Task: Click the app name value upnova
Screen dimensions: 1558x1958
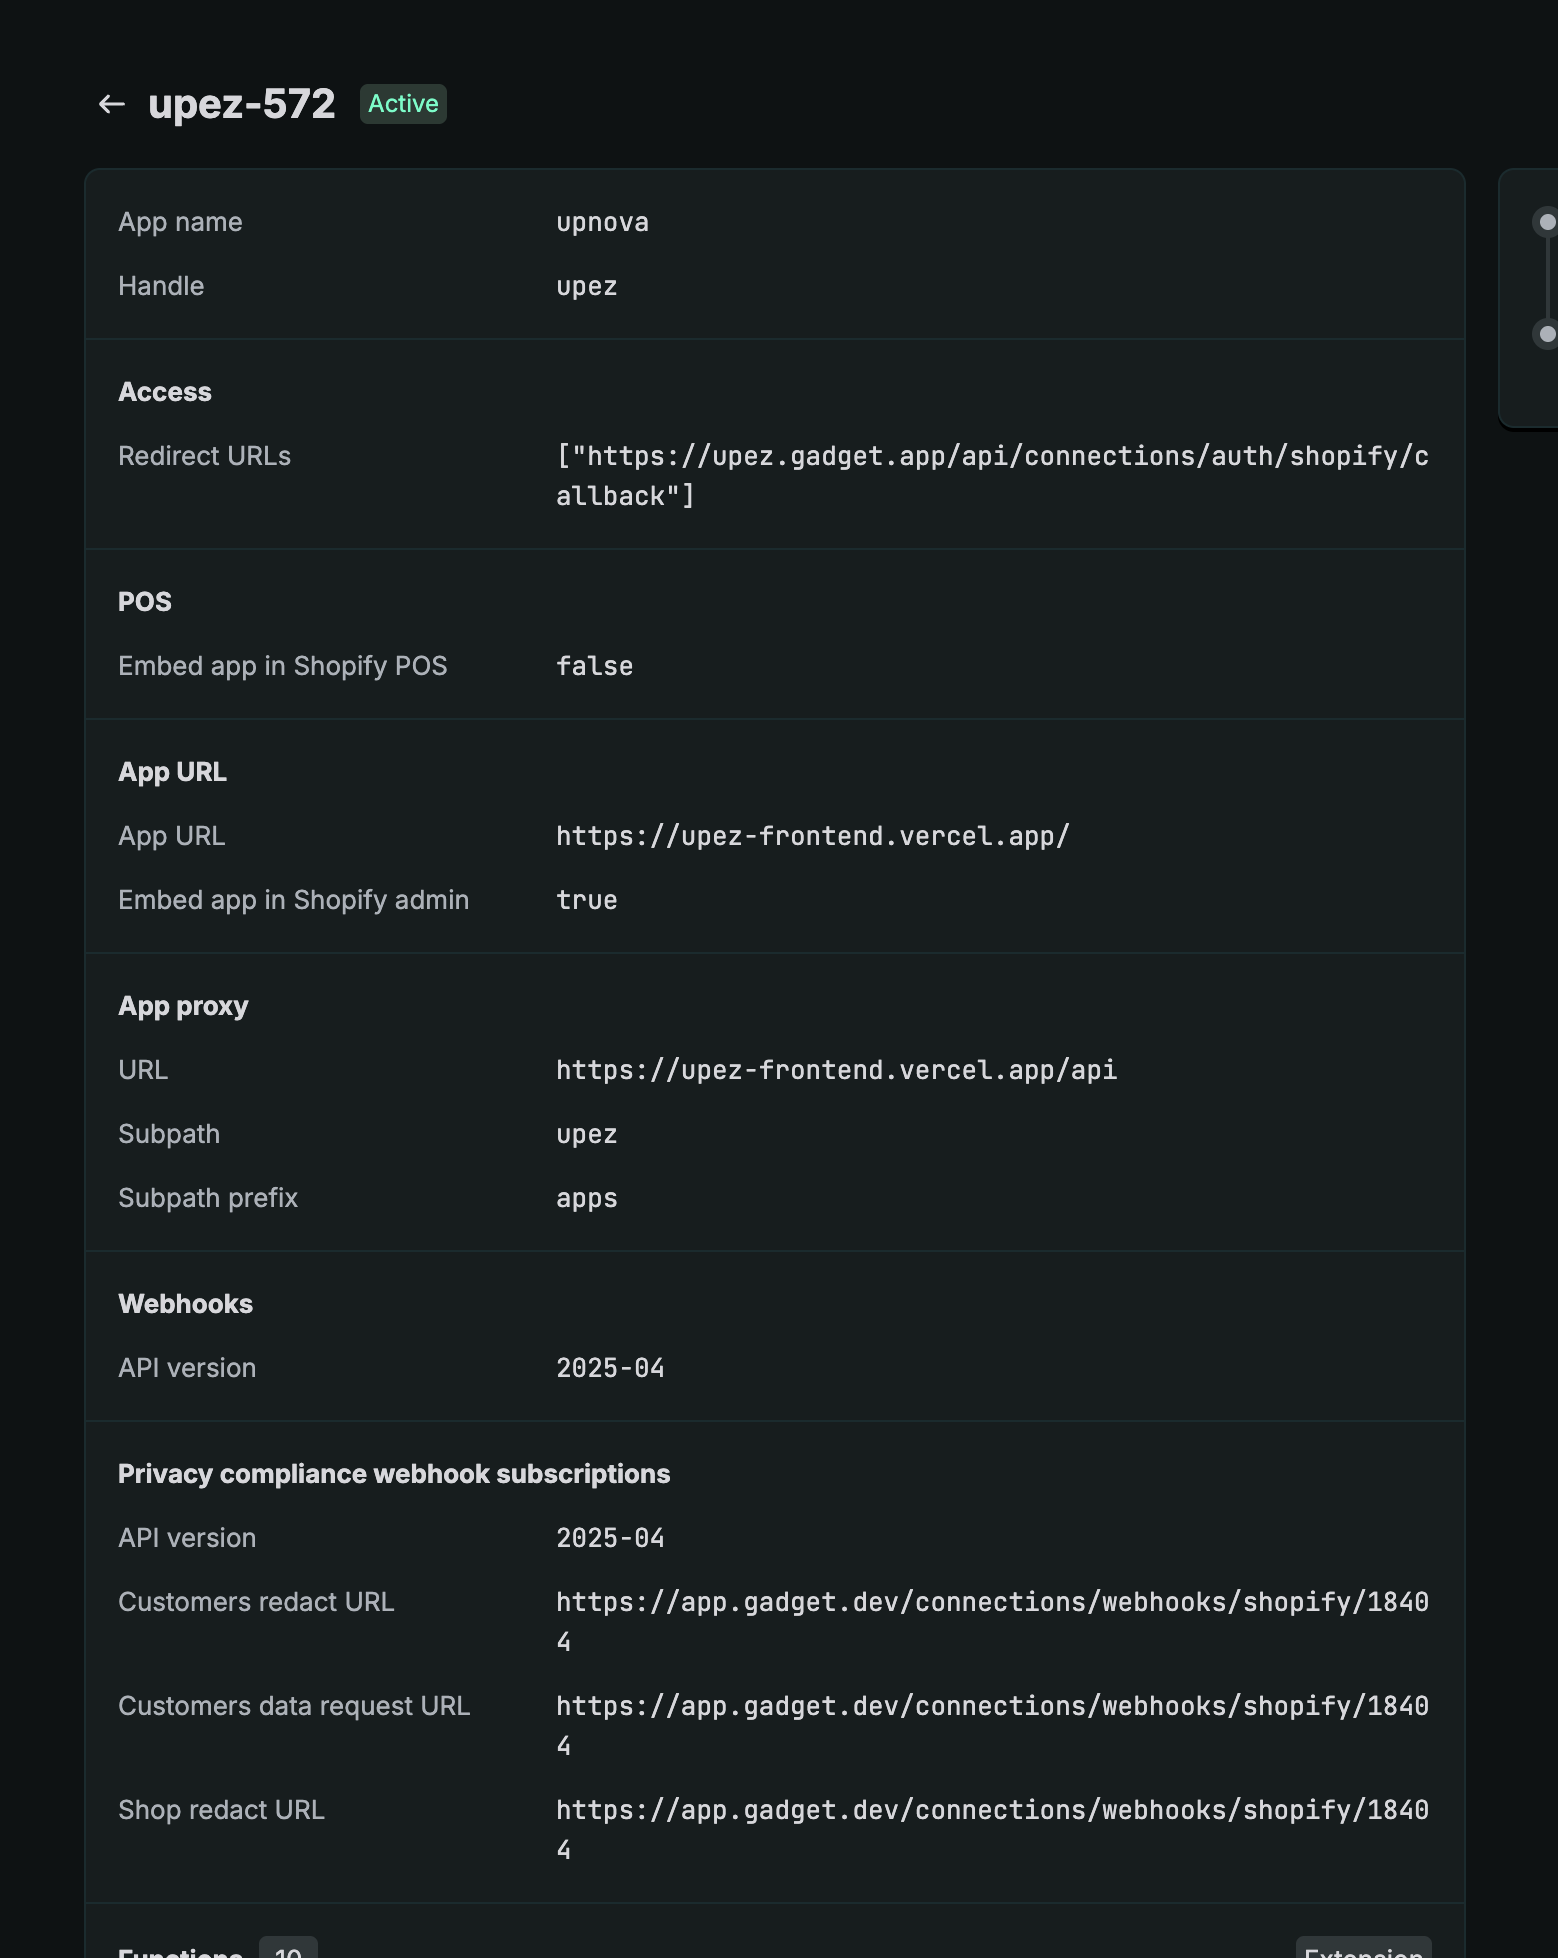Action: (602, 222)
